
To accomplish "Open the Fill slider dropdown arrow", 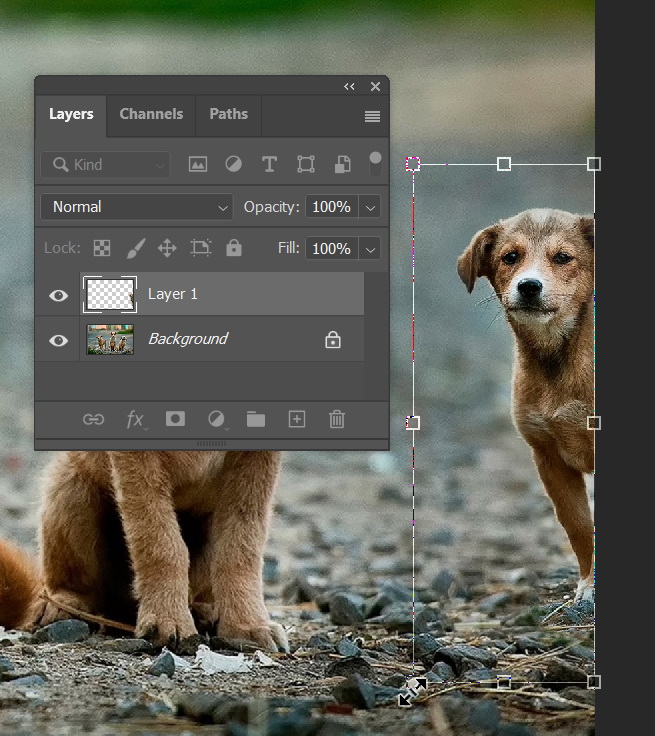I will (370, 248).
